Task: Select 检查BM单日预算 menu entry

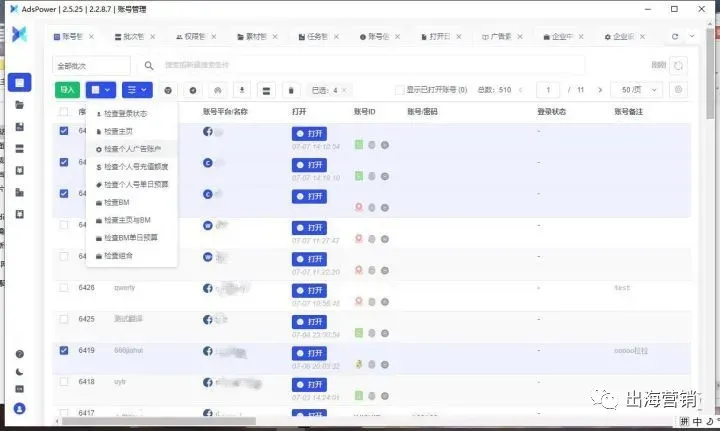Action: [x=131, y=238]
